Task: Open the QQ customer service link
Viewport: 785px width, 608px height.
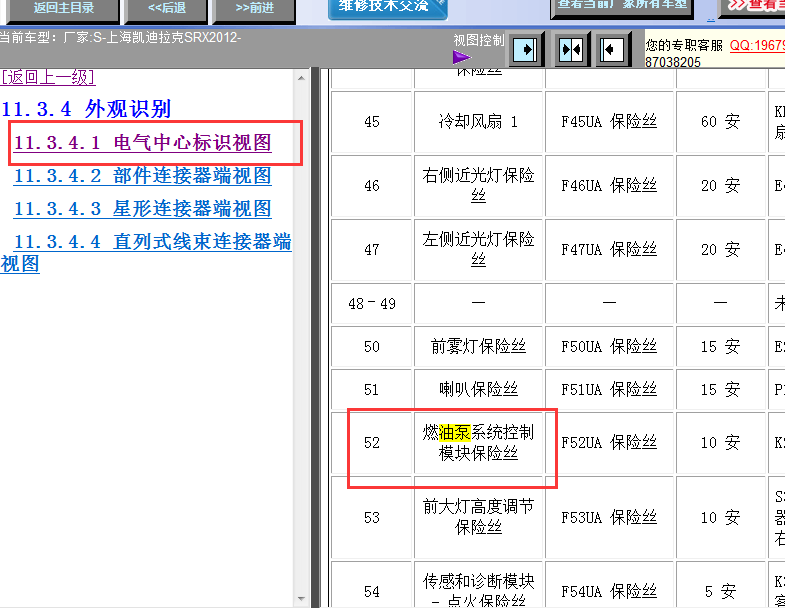Action: pyautogui.click(x=757, y=46)
